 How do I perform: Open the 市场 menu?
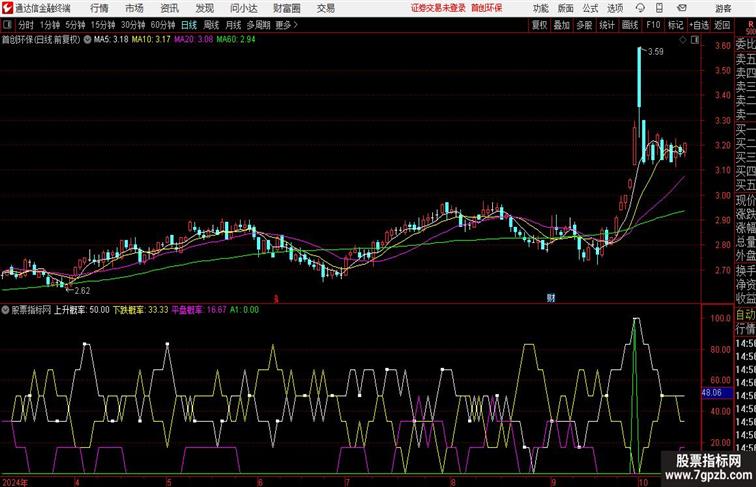pos(134,8)
